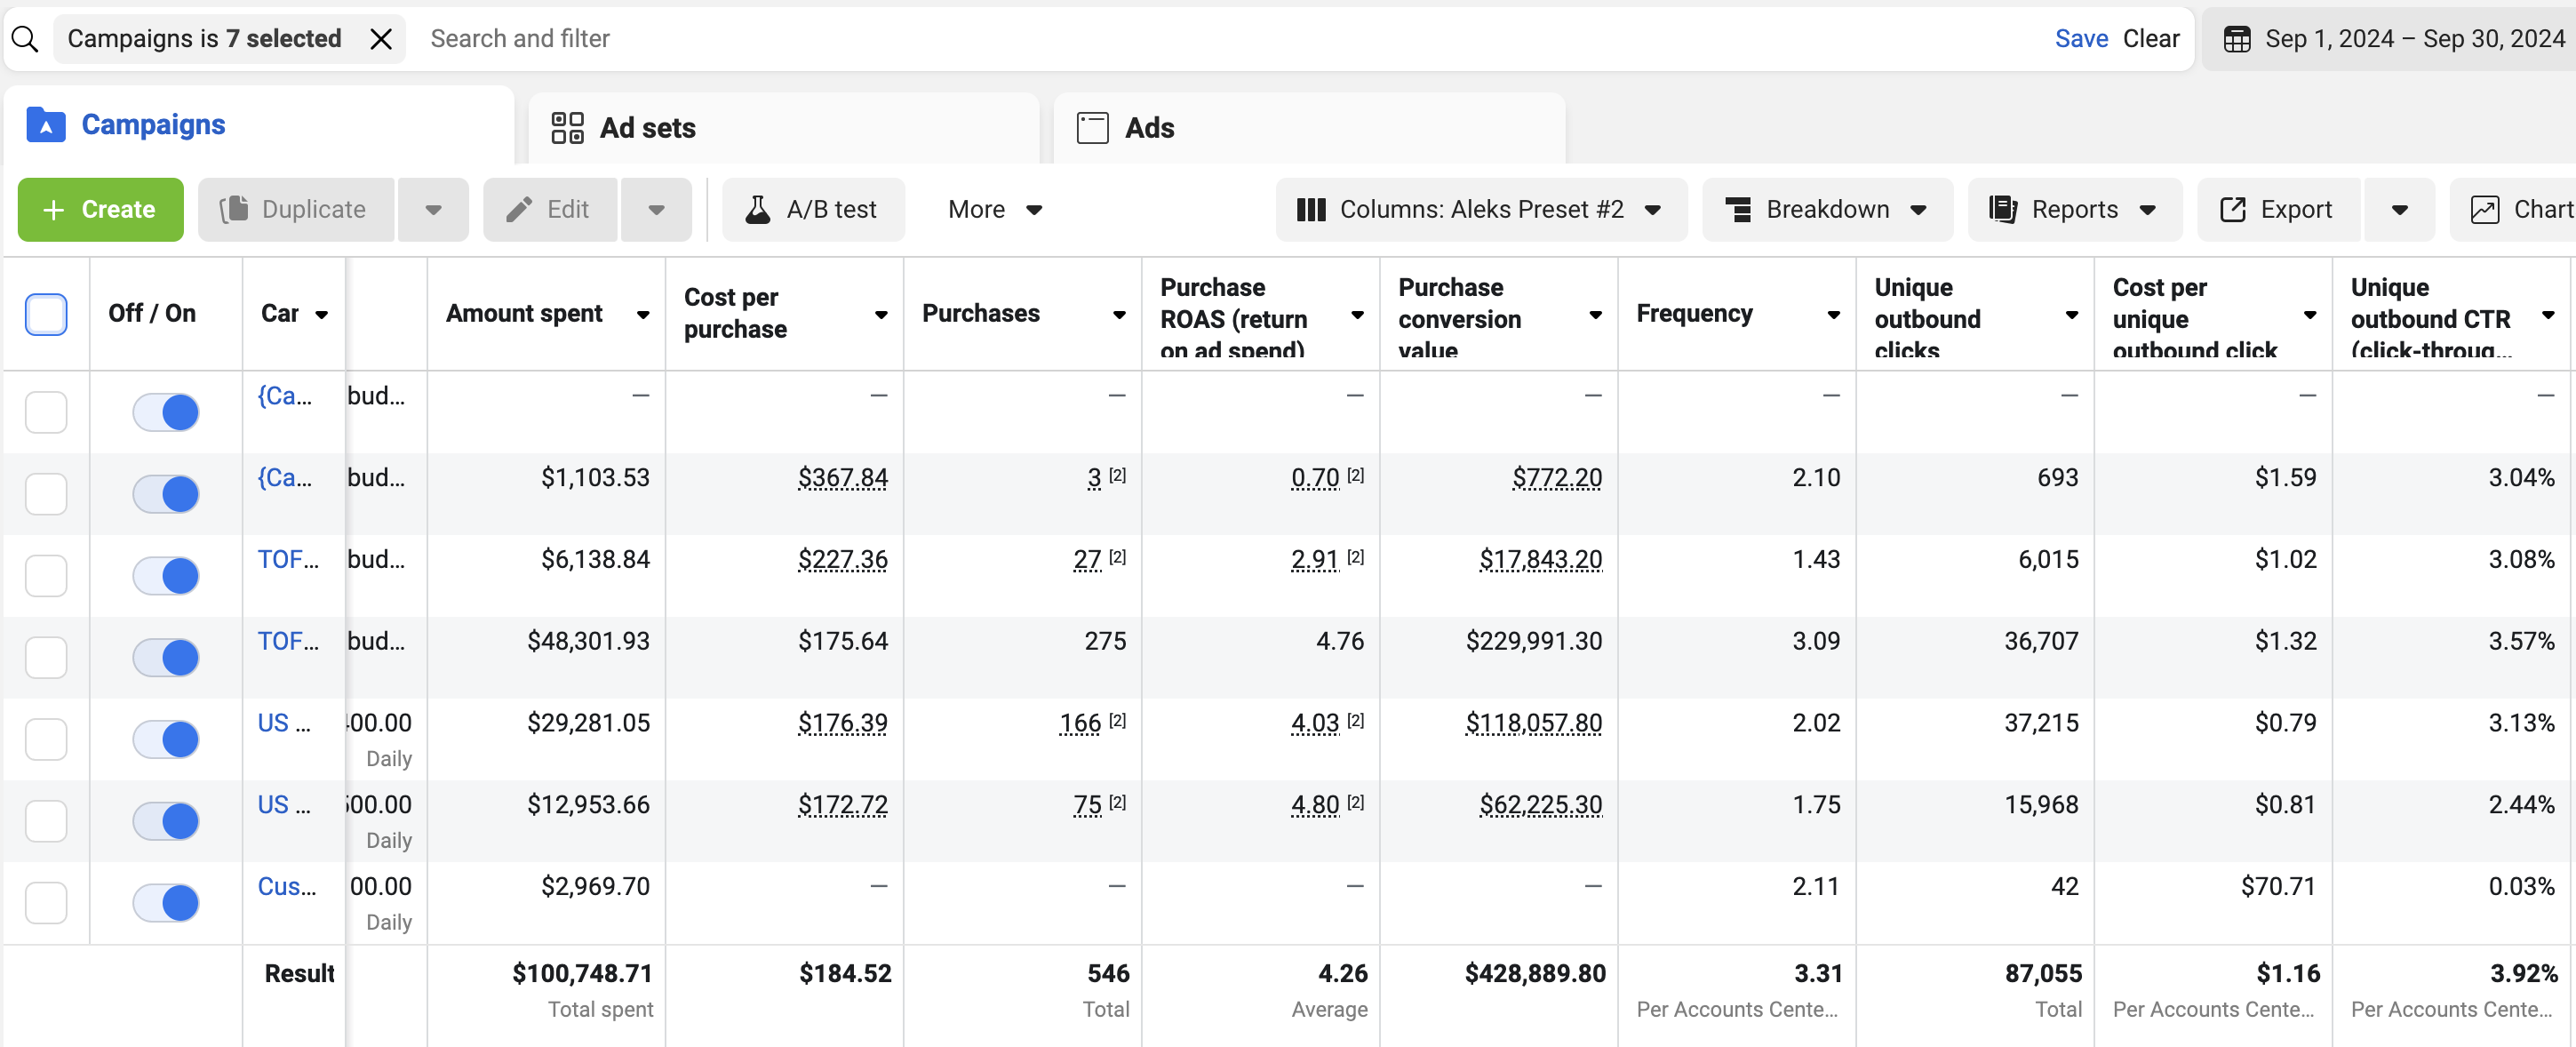The image size is (2576, 1047).
Task: Select all campaigns with header checkbox
Action: click(x=46, y=314)
